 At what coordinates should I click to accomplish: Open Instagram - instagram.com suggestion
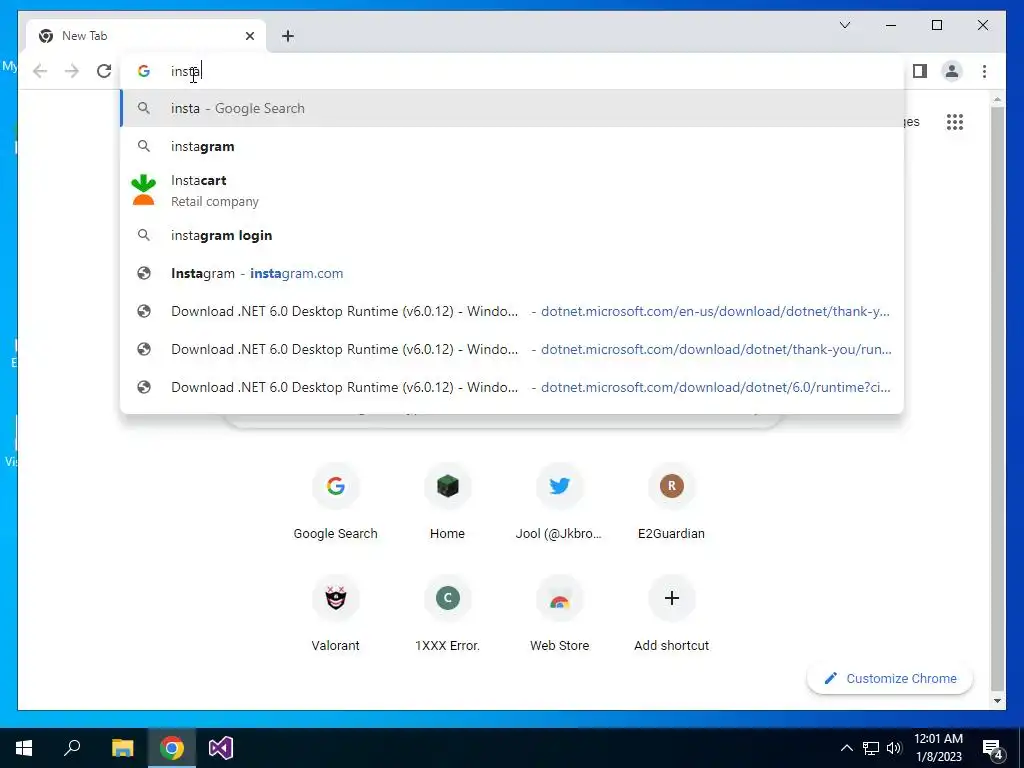(x=512, y=273)
